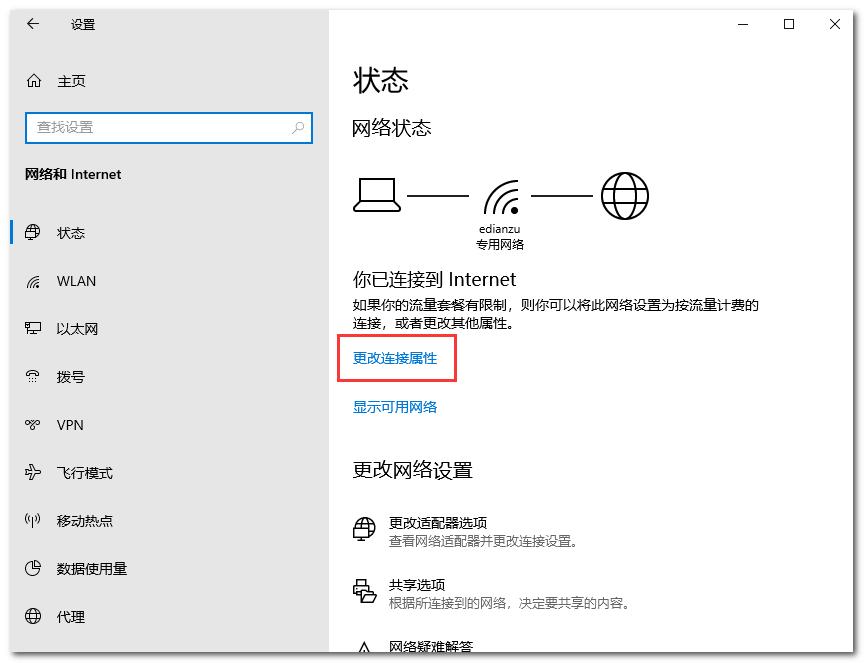Screen dimensions: 864x663
Task: Open the 移动热点 settings page
Action: (85, 521)
